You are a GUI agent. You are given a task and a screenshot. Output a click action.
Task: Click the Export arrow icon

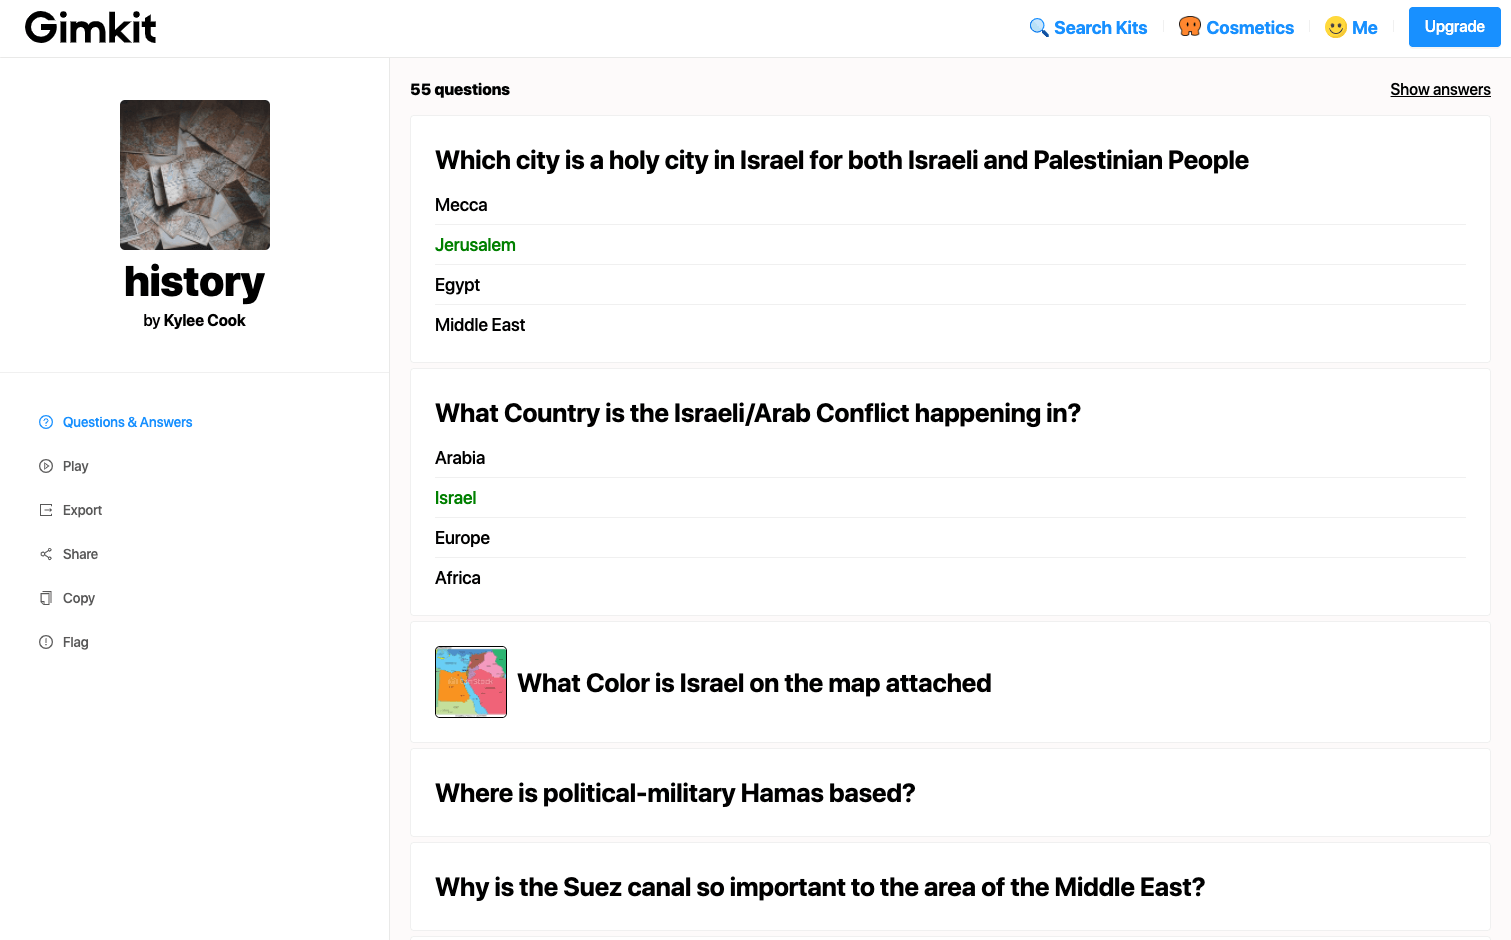pos(46,510)
